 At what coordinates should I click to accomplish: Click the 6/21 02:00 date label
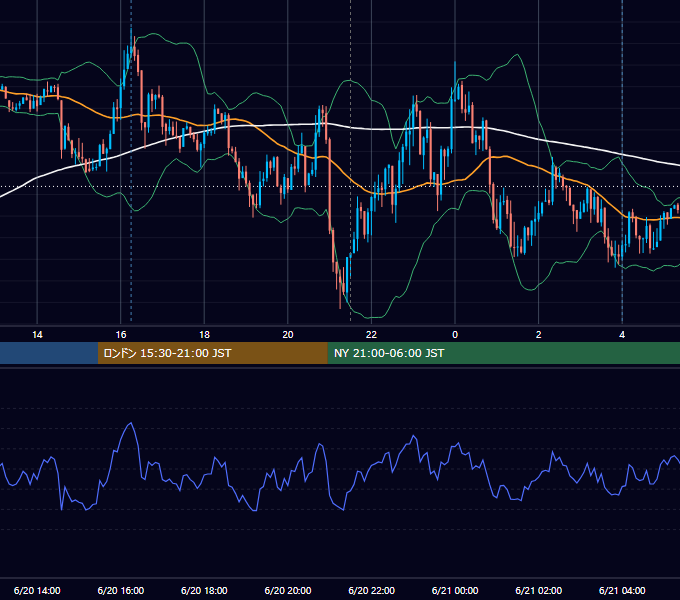point(539,590)
